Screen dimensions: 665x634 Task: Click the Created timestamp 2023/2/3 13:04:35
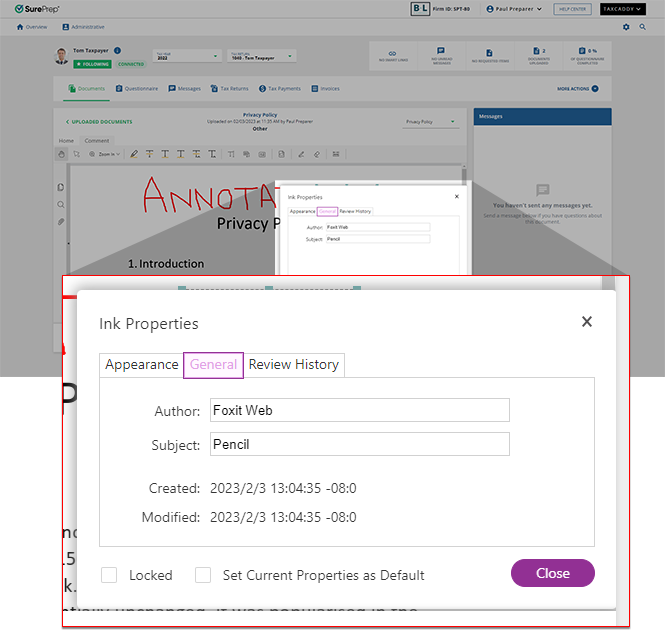point(283,488)
